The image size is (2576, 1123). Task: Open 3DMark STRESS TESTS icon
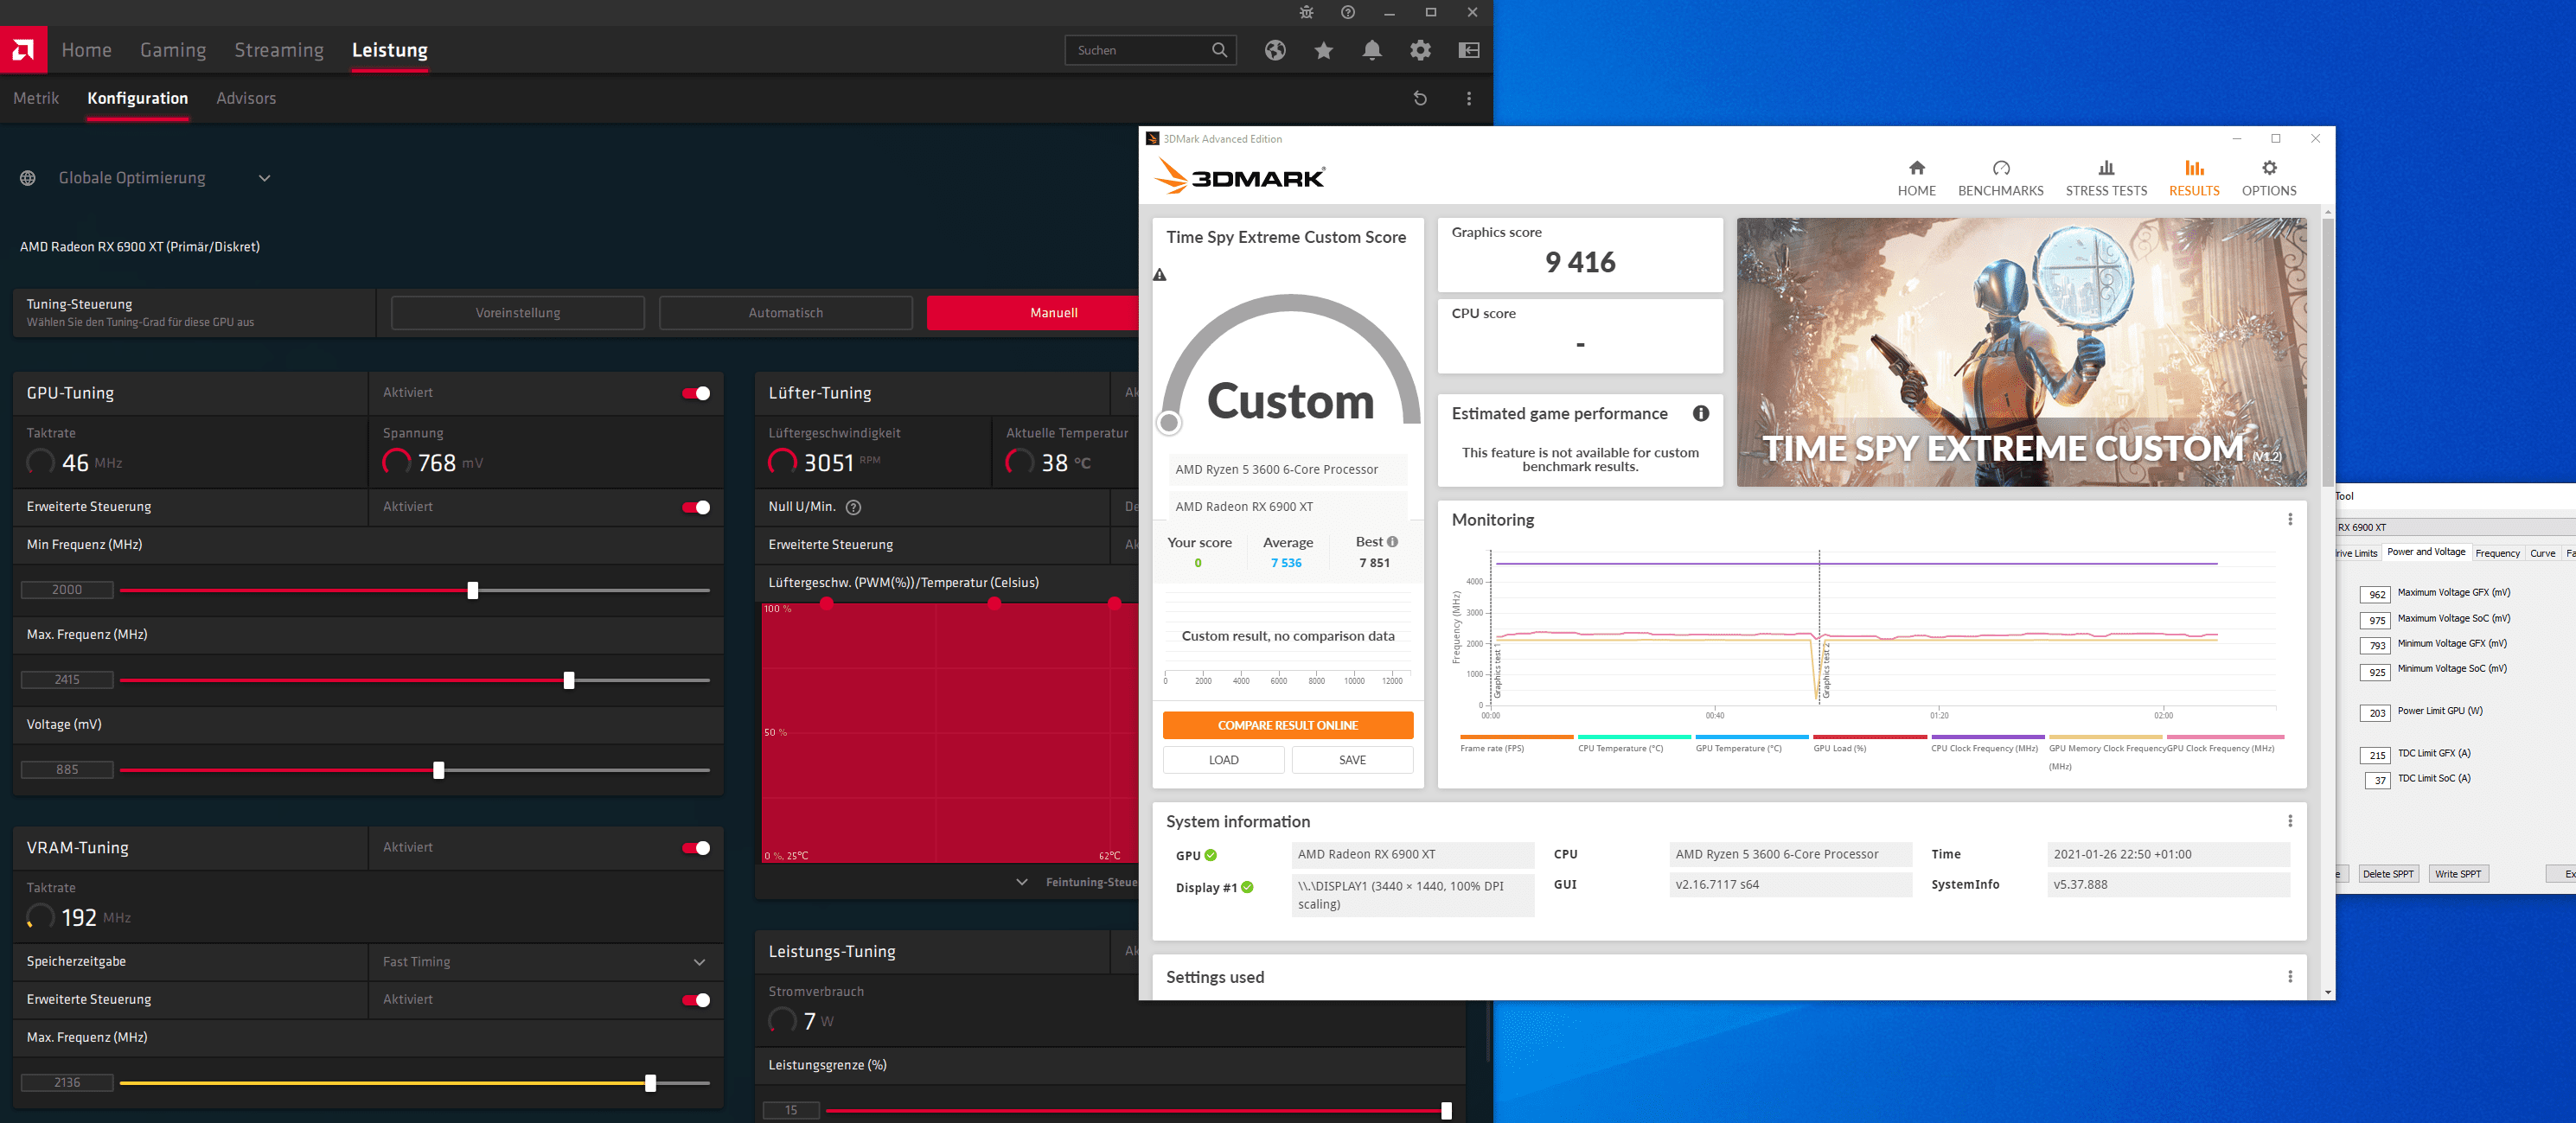click(2106, 168)
